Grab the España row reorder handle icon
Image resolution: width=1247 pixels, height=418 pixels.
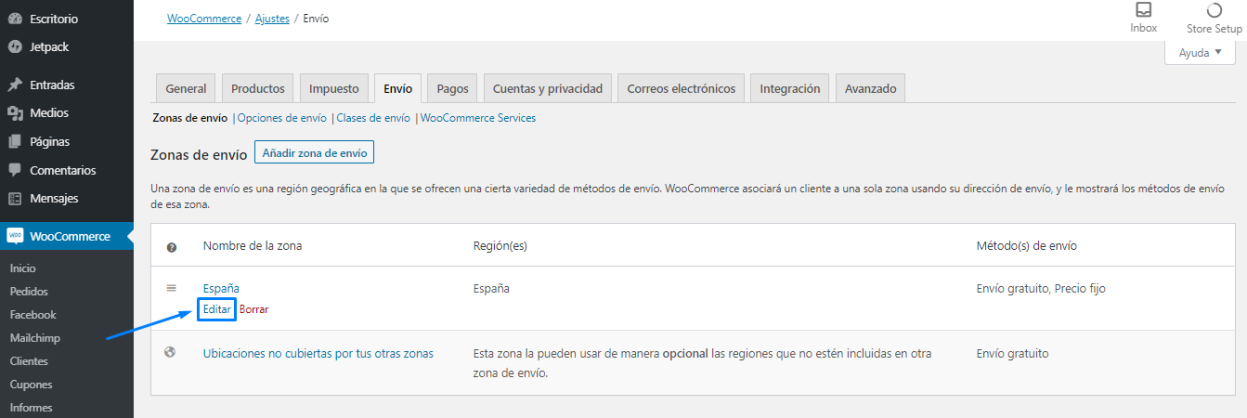pos(171,288)
